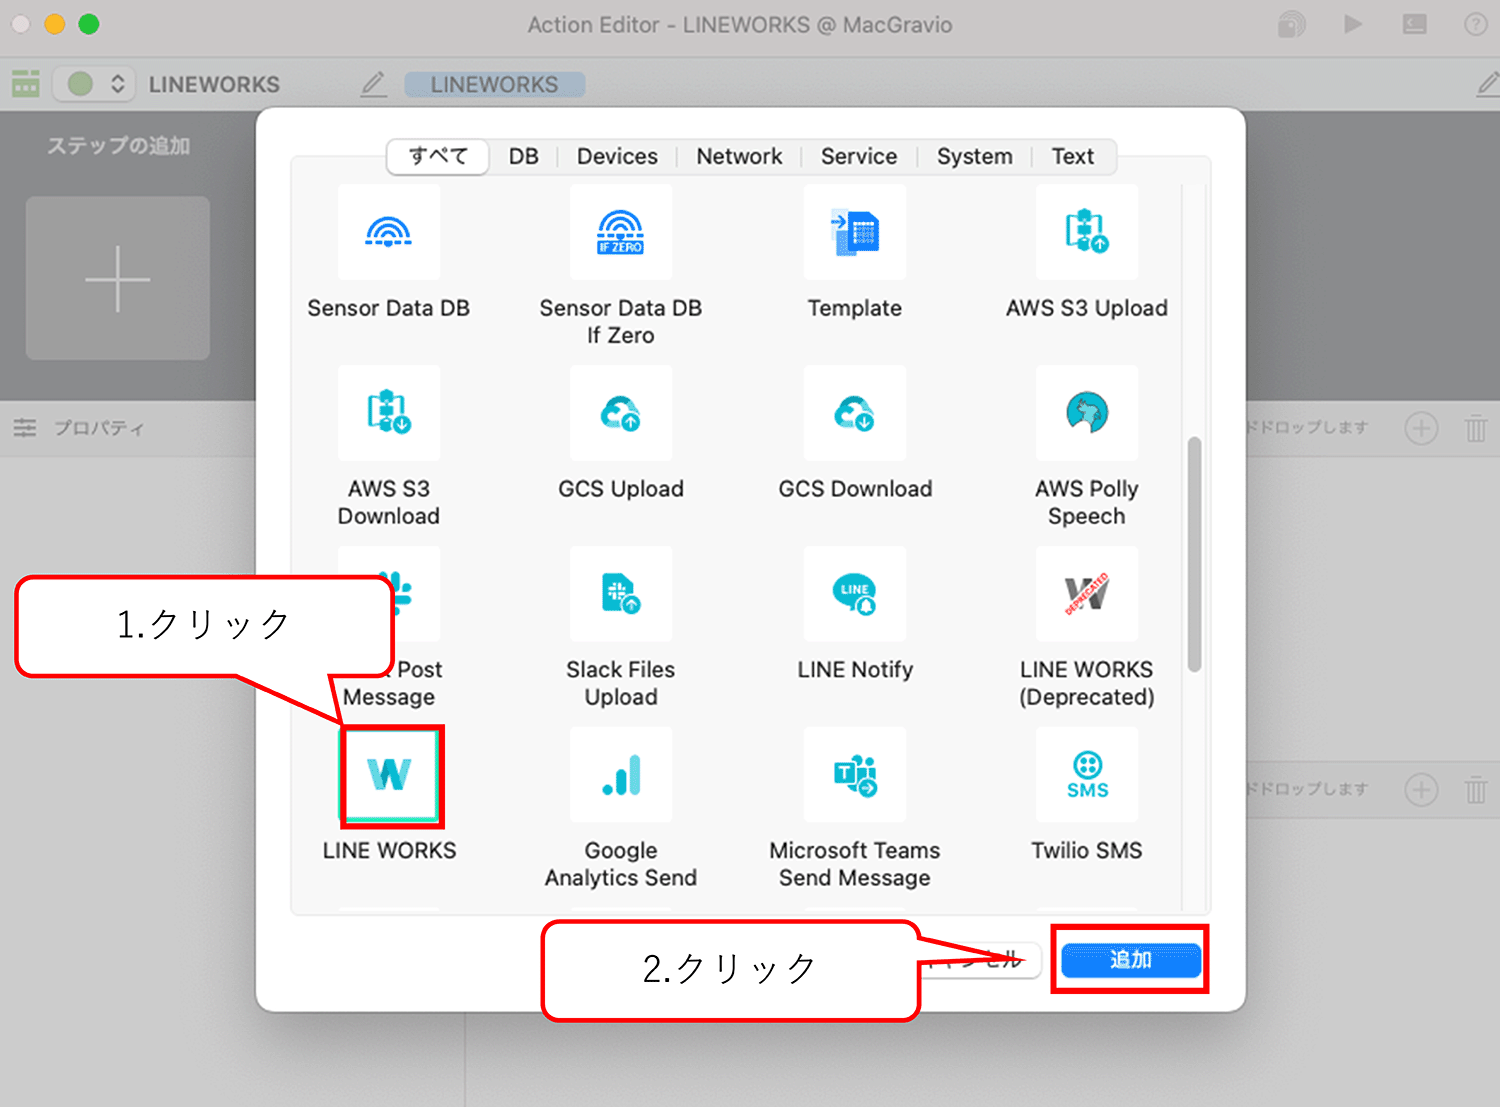Switch to the DB tab
The height and width of the screenshot is (1107, 1500).
click(523, 156)
